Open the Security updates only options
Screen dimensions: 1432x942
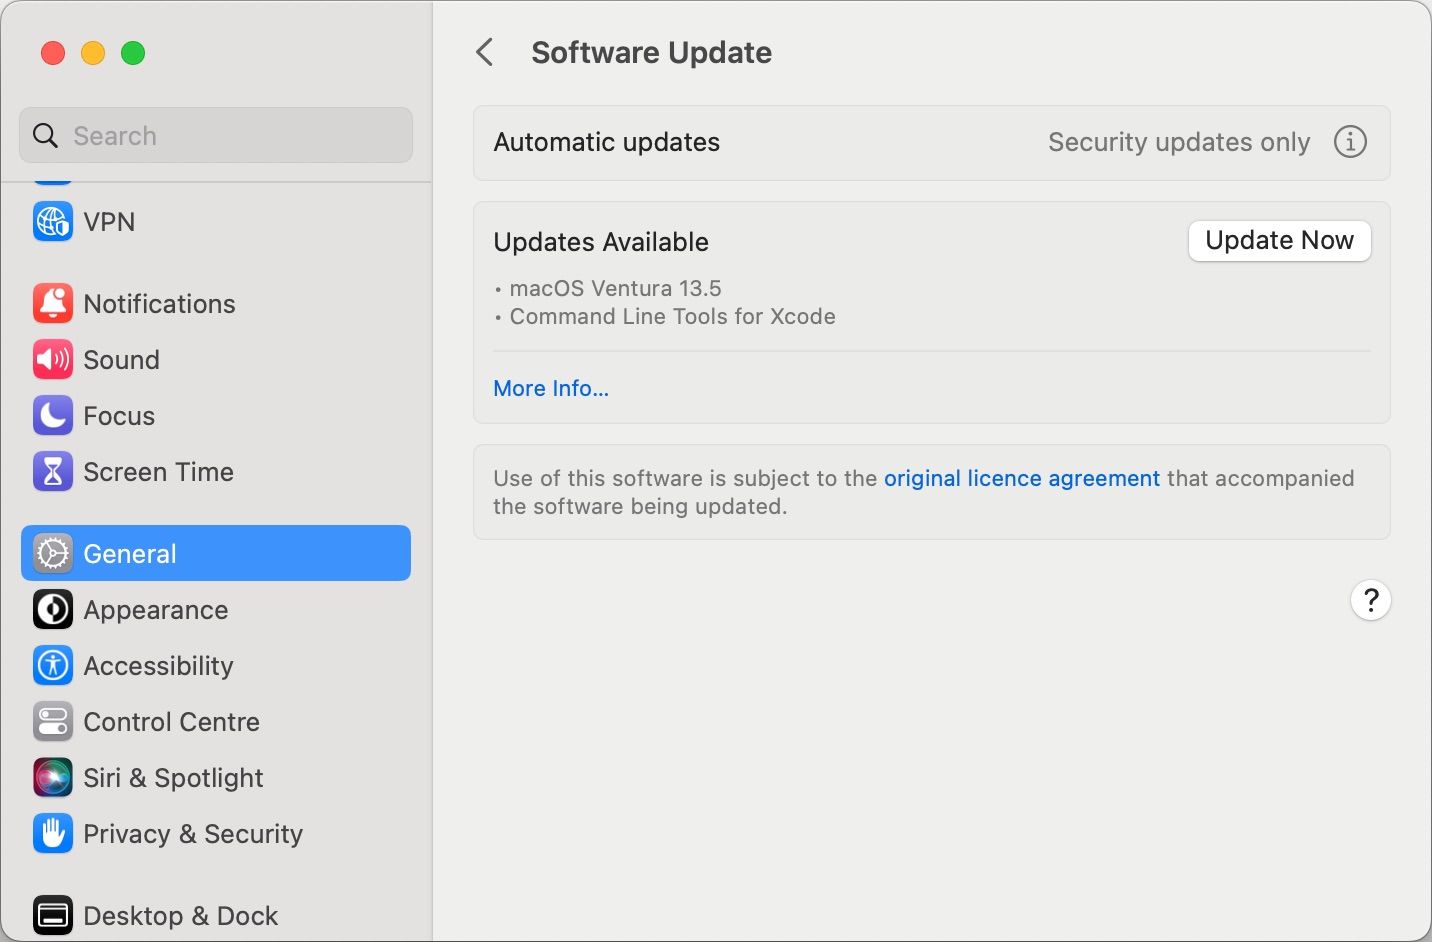(1179, 142)
